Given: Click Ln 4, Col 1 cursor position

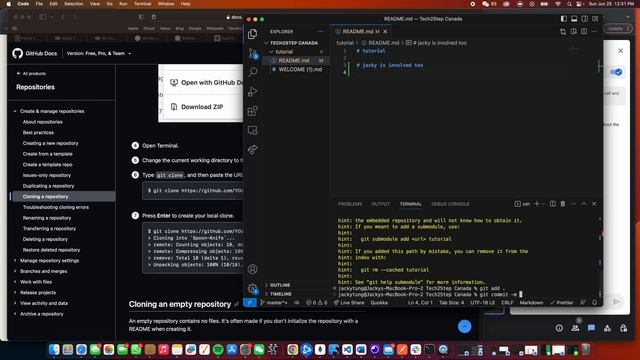Looking at the screenshot, I should pos(420,302).
